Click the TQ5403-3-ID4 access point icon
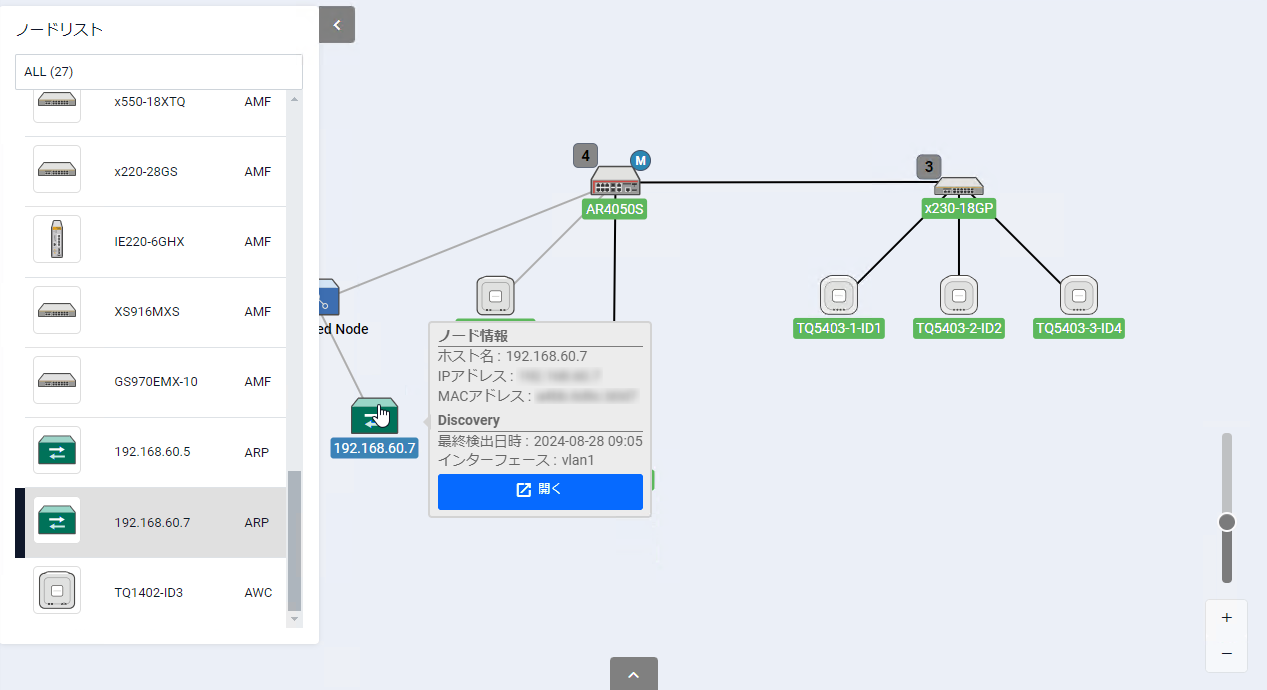The width and height of the screenshot is (1267, 690). [x=1078, y=296]
